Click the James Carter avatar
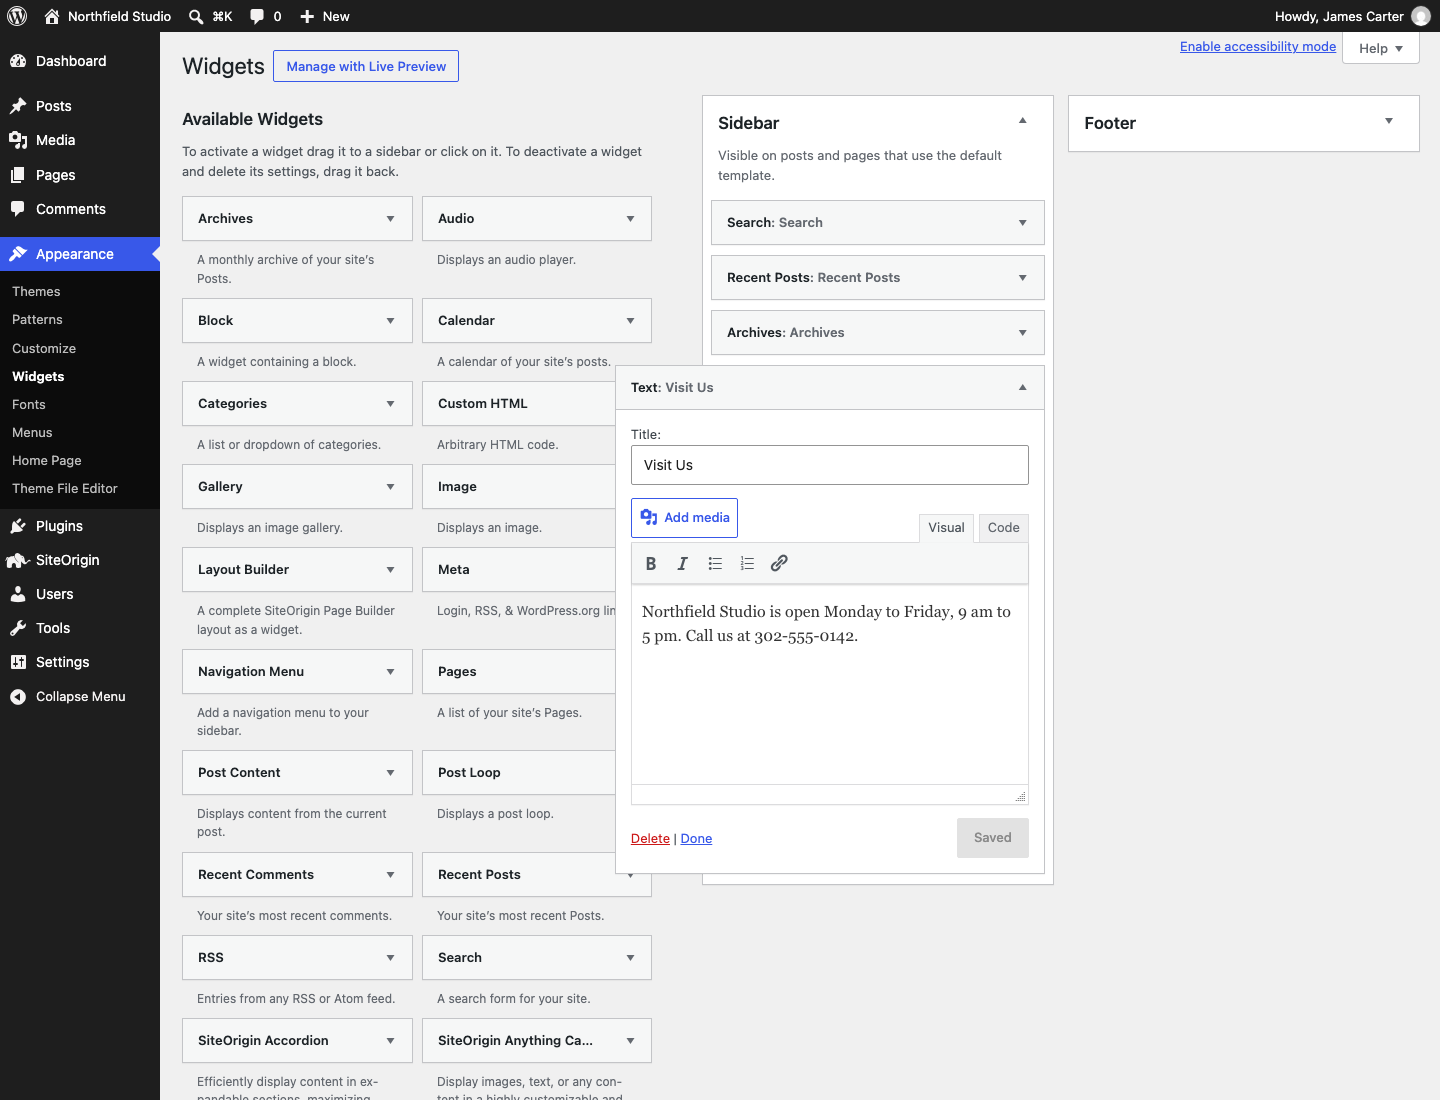The height and width of the screenshot is (1100, 1440). point(1420,16)
